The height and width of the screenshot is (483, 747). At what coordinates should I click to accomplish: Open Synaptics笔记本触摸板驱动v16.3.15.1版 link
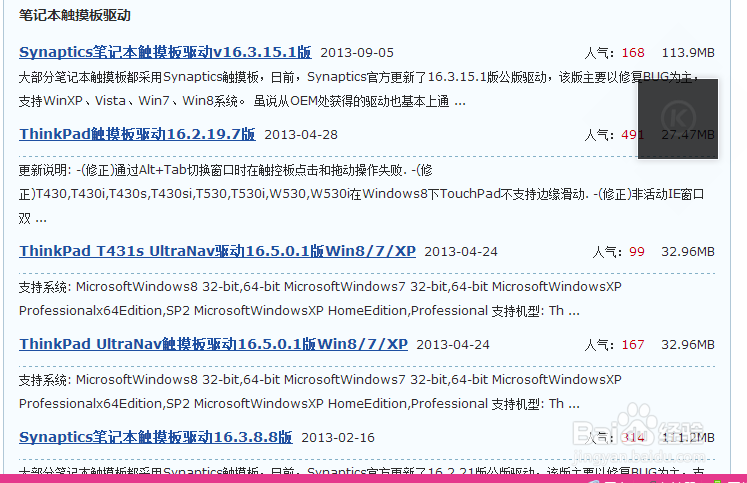pyautogui.click(x=165, y=52)
